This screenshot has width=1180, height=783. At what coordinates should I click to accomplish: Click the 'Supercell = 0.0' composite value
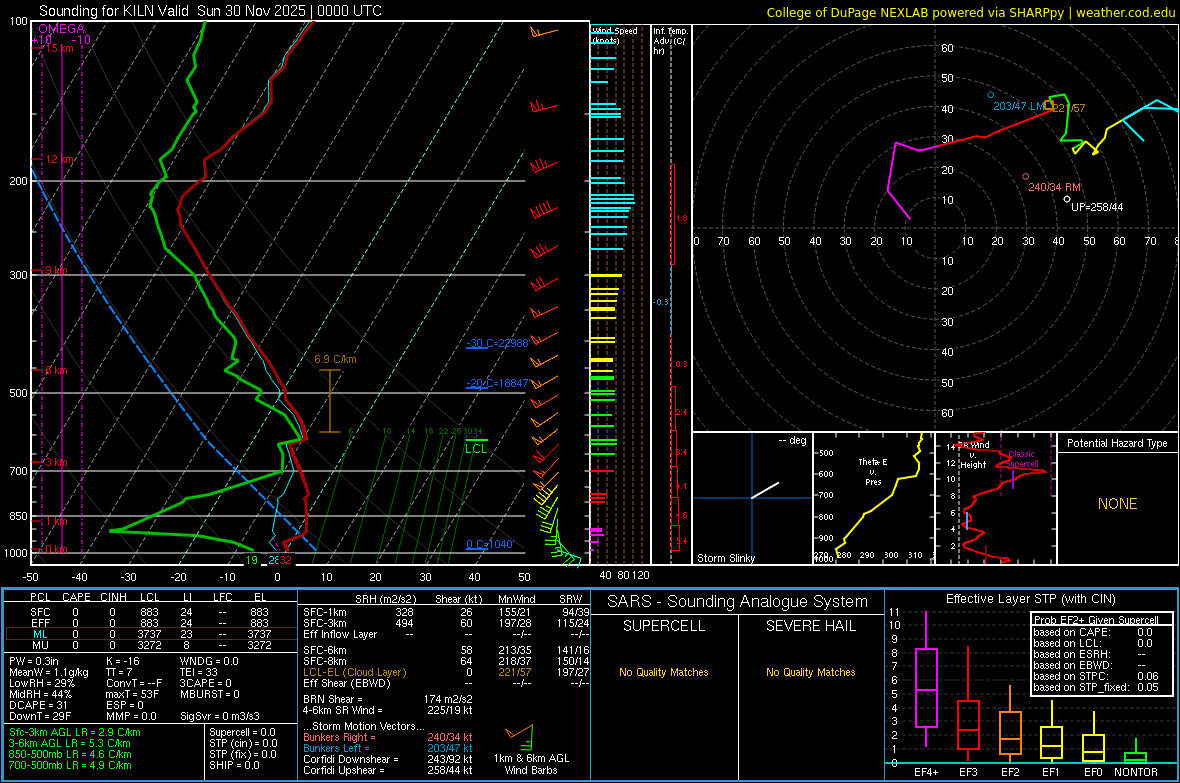(x=242, y=733)
